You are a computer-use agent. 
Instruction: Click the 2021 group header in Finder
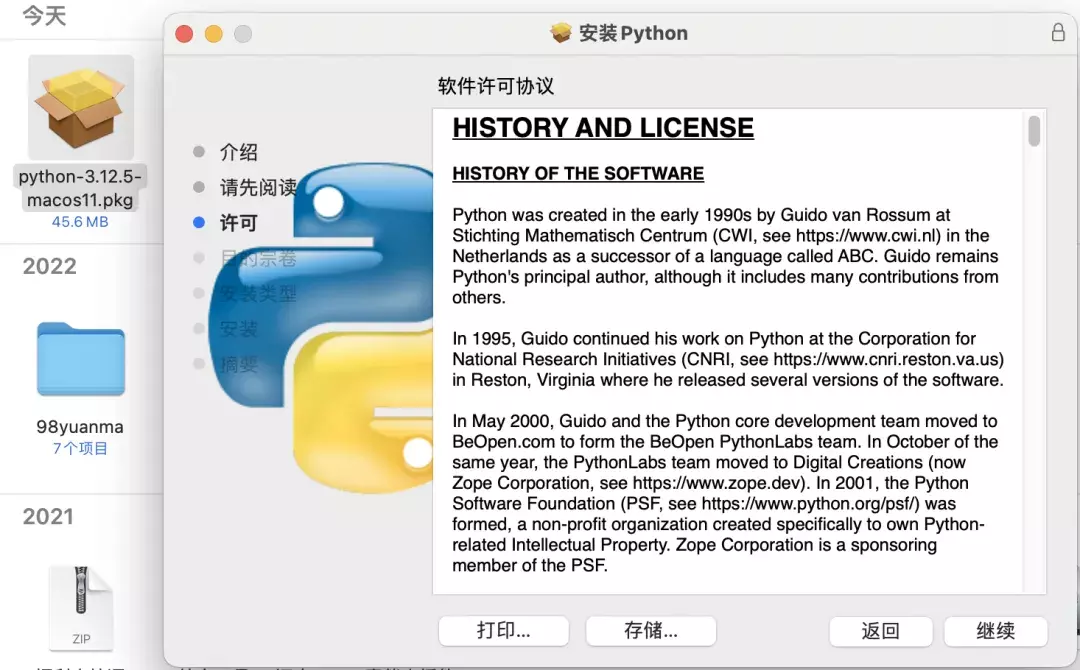48,516
